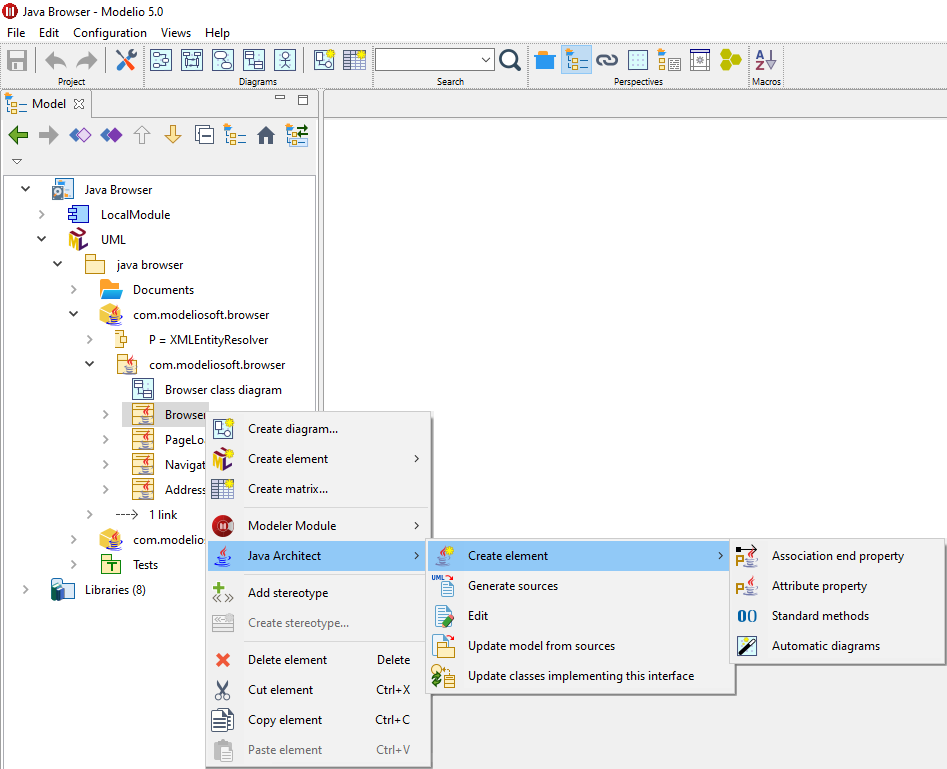
Task: Open the File menu
Action: tap(16, 33)
